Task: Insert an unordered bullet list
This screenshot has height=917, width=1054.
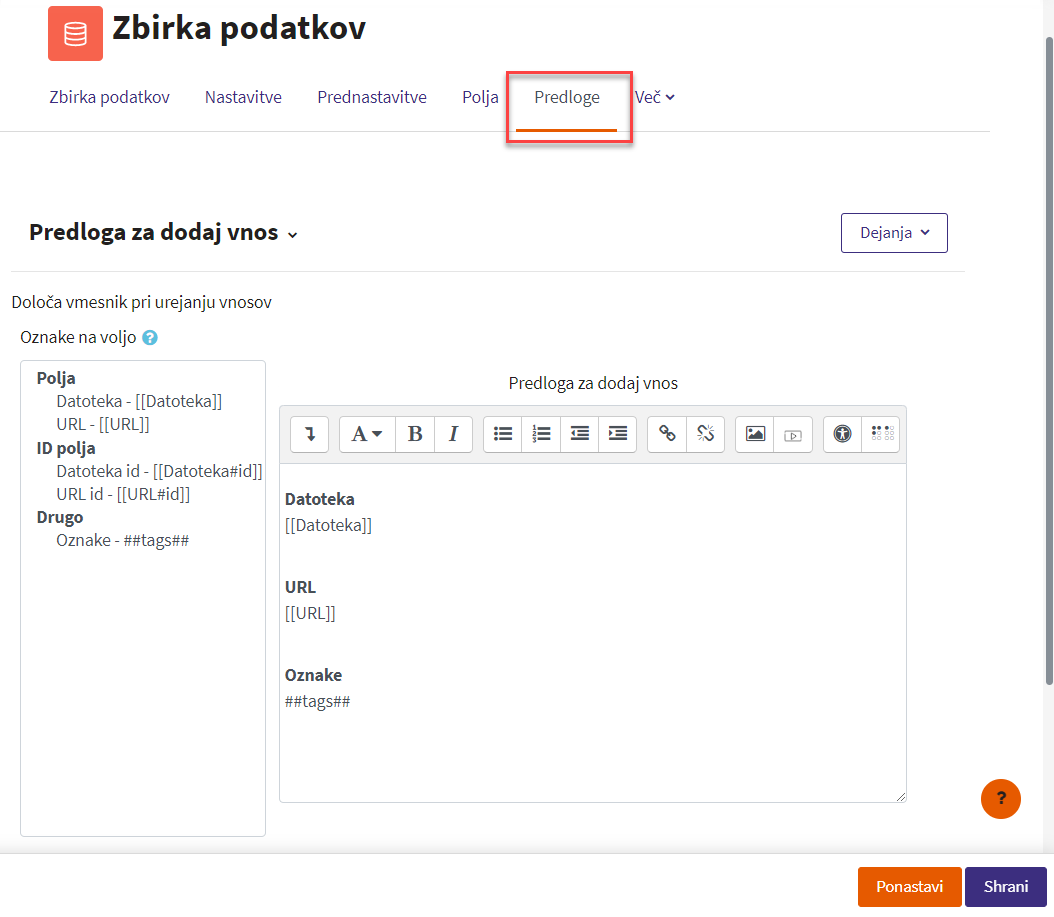Action: [502, 434]
